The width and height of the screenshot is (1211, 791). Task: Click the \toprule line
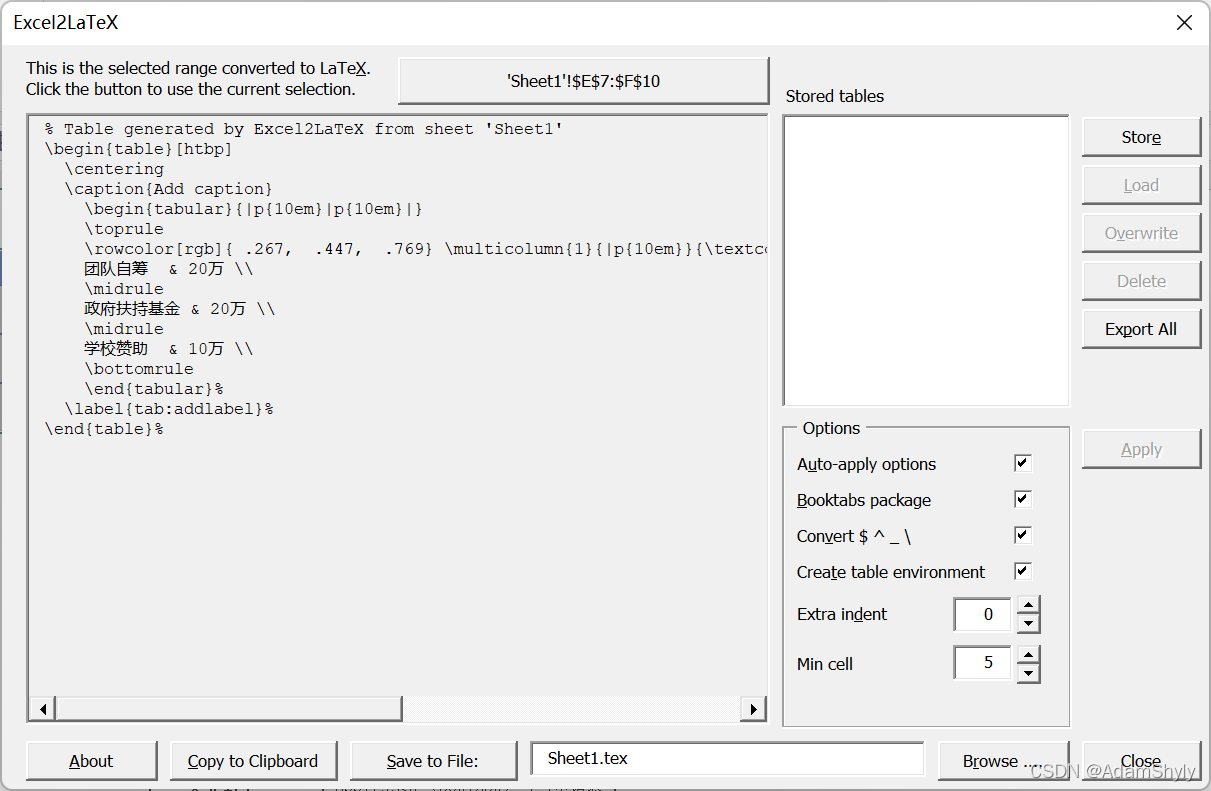click(x=124, y=229)
